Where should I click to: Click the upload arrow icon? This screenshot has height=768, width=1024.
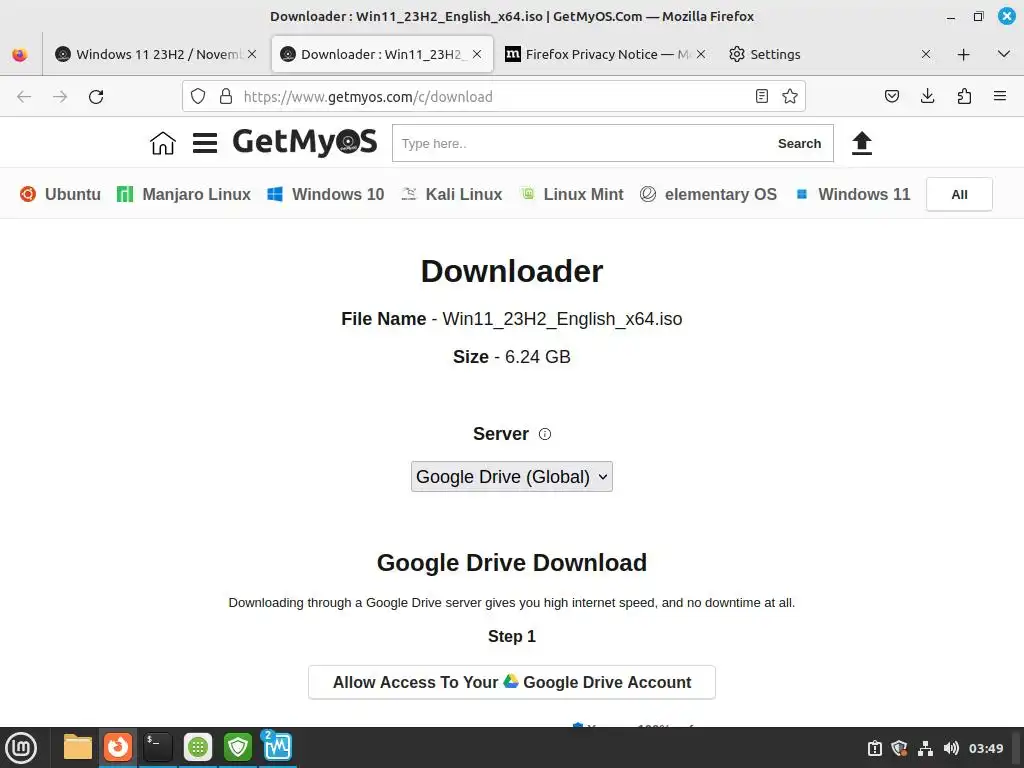click(x=862, y=143)
